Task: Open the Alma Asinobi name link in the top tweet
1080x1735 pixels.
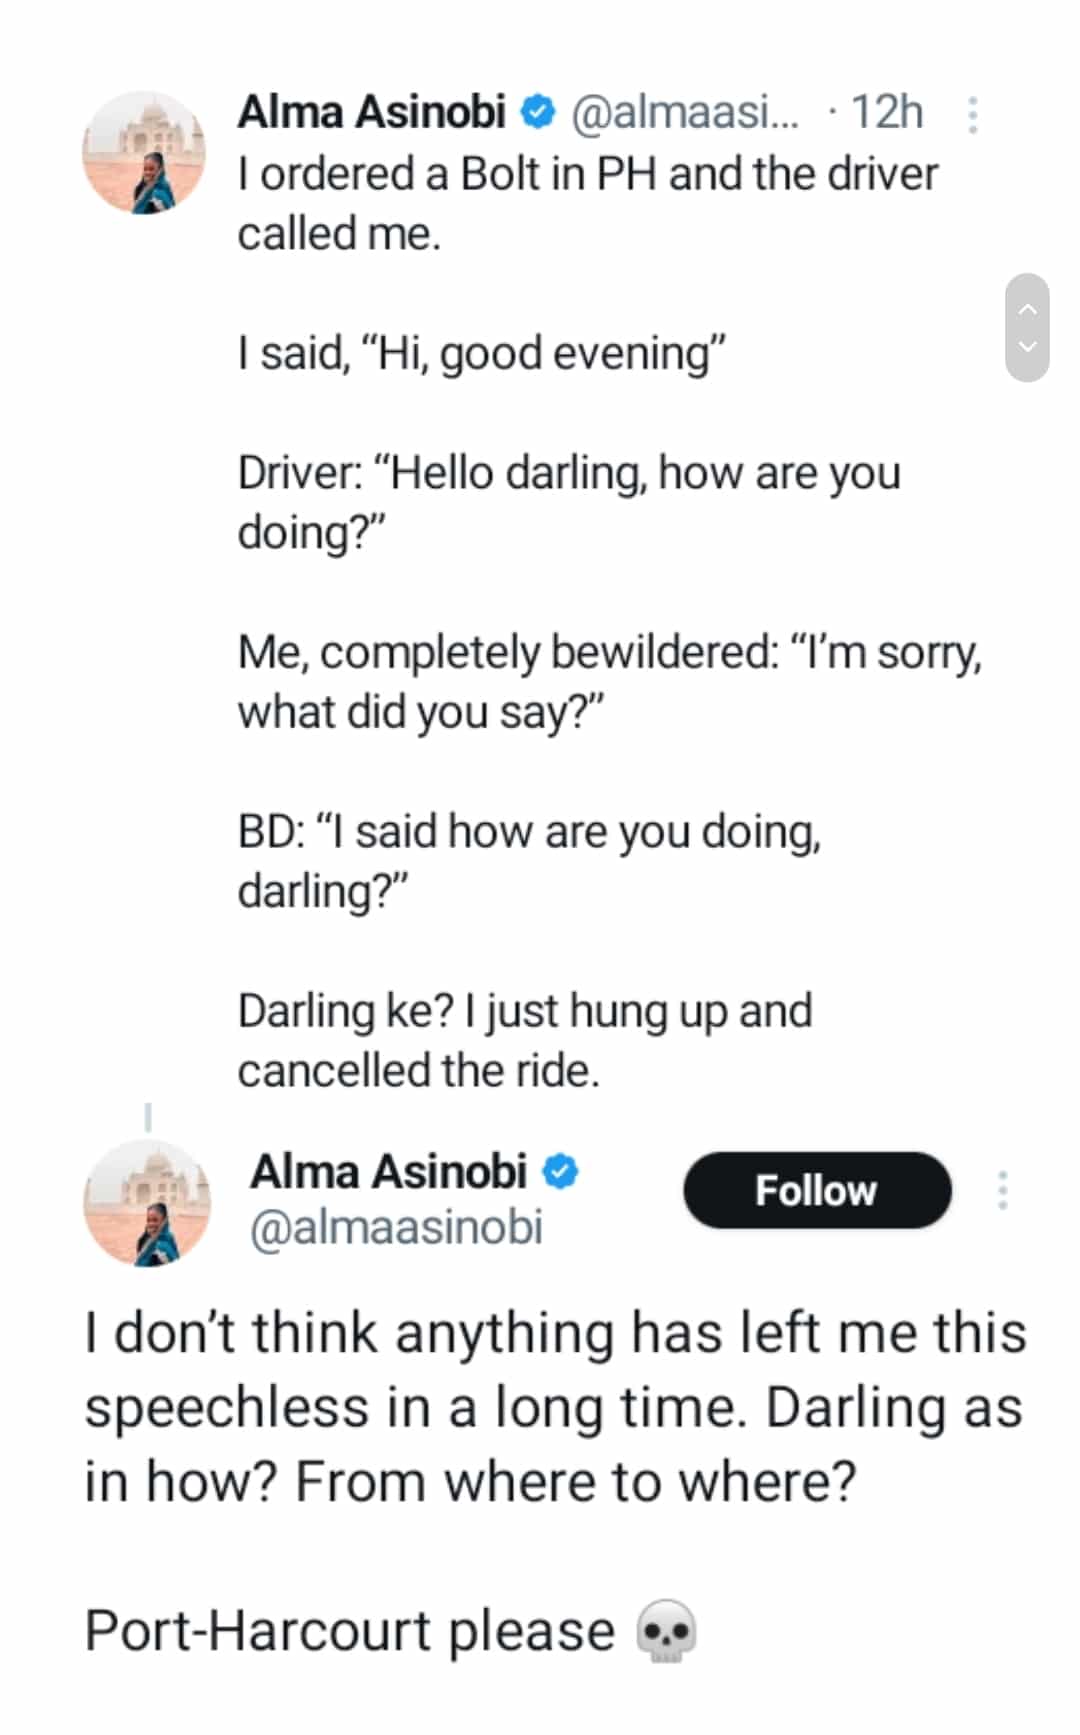Action: coord(371,112)
